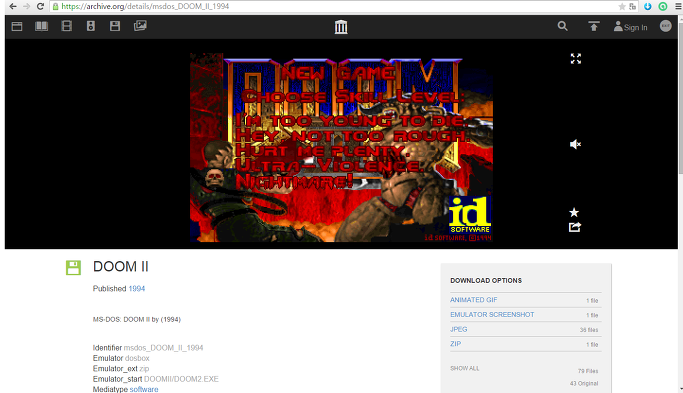683x393 pixels.
Task: Open the blue download extension icon
Action: pos(648,7)
